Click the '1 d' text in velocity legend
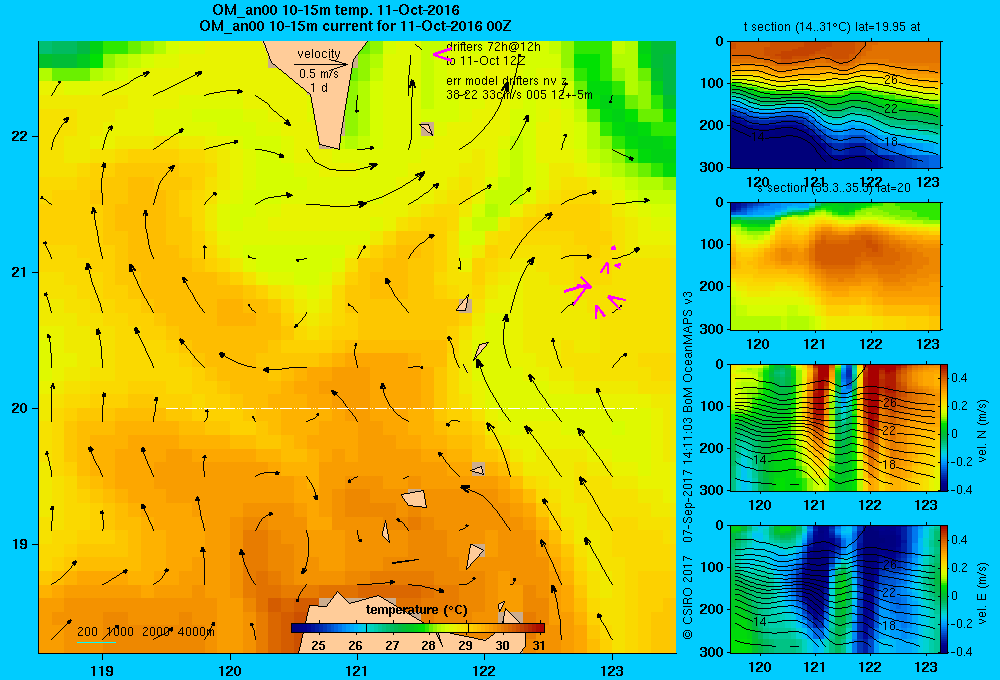The image size is (1000, 680). pyautogui.click(x=319, y=87)
